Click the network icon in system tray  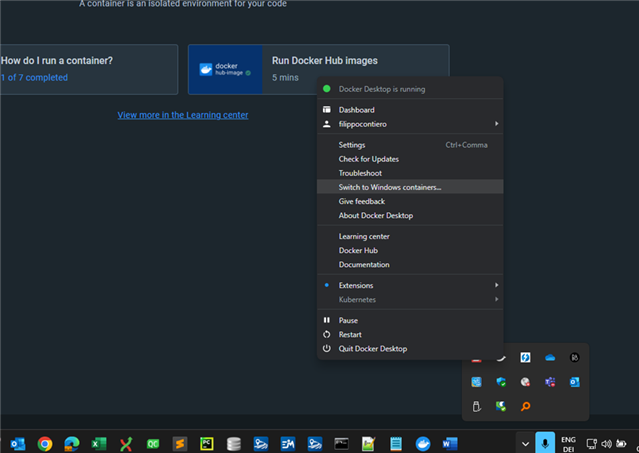pos(592,444)
